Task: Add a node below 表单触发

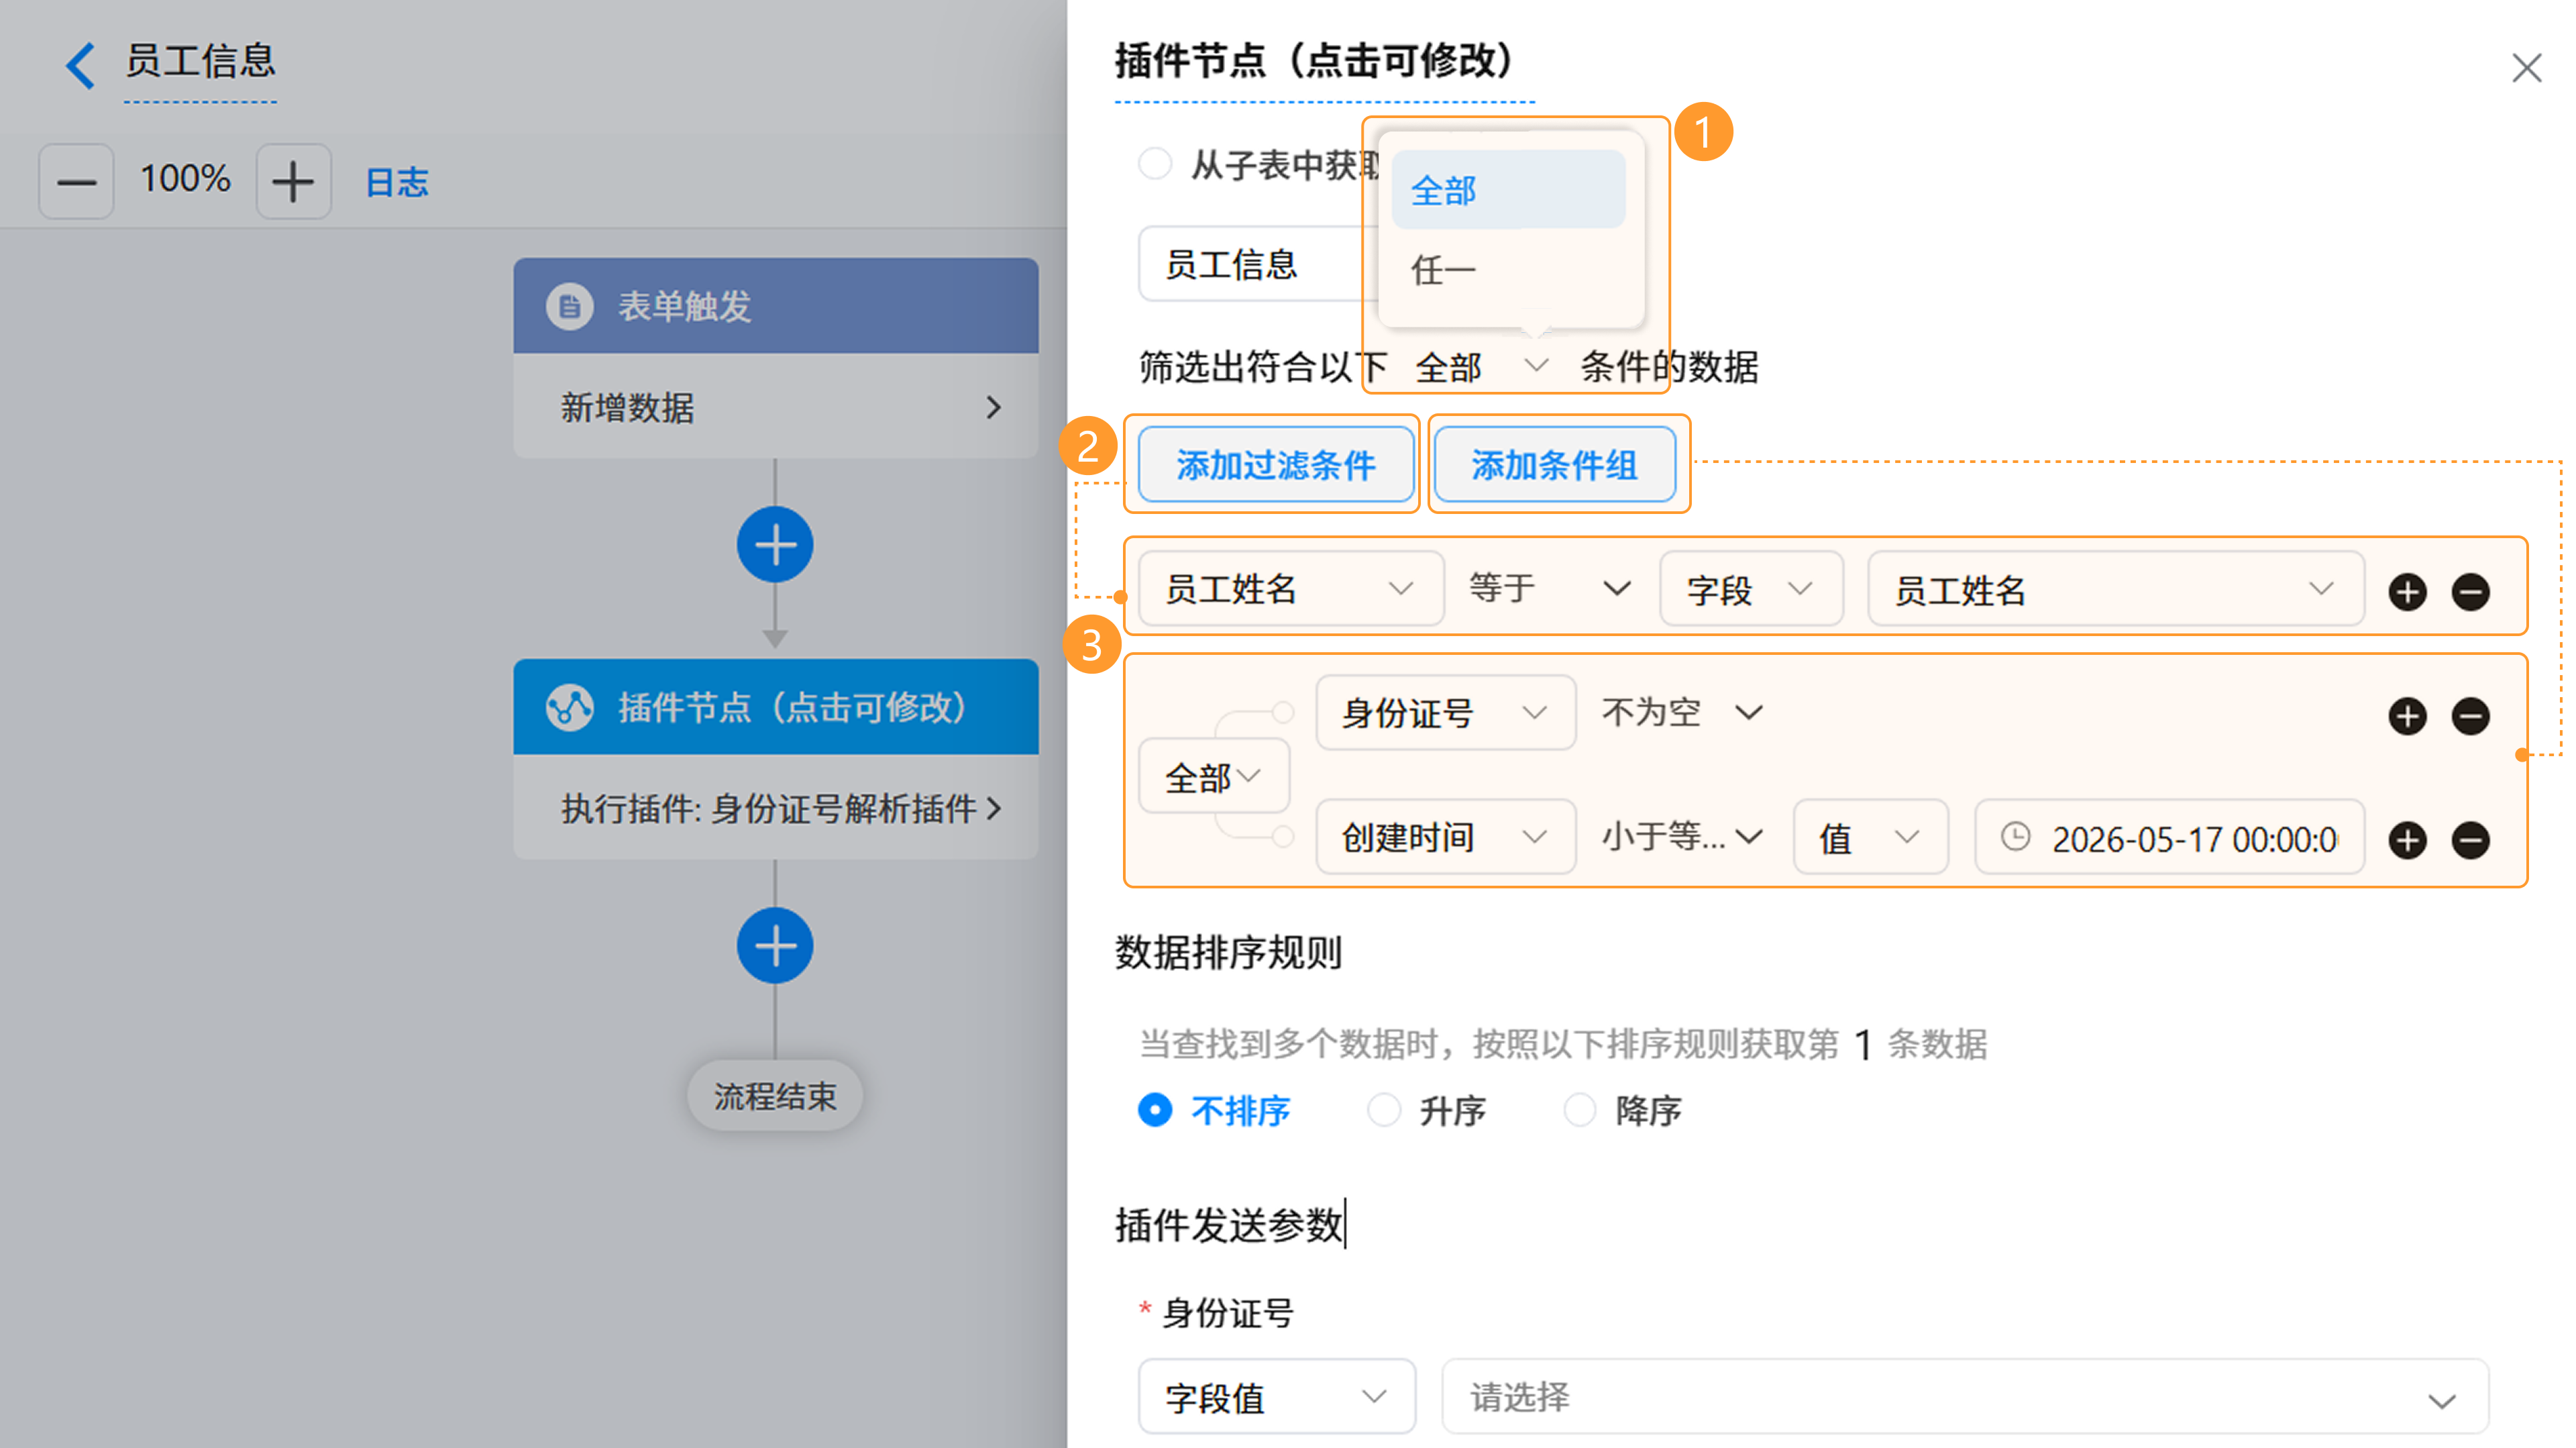Action: [x=775, y=545]
